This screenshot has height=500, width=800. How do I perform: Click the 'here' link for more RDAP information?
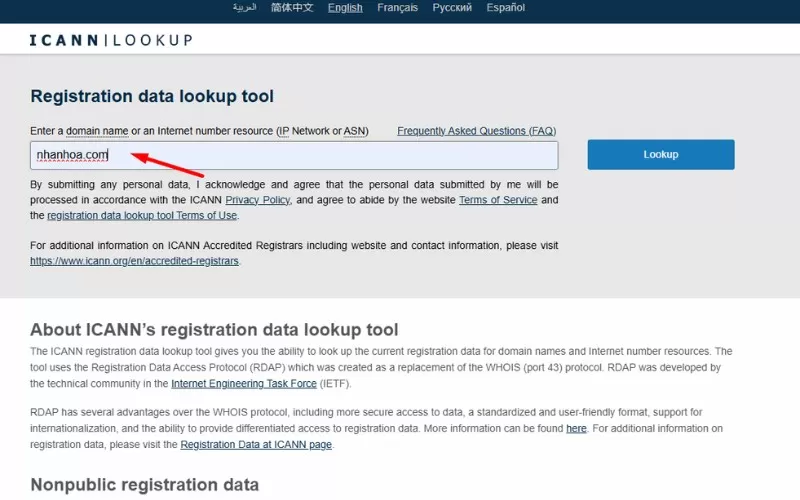[576, 428]
